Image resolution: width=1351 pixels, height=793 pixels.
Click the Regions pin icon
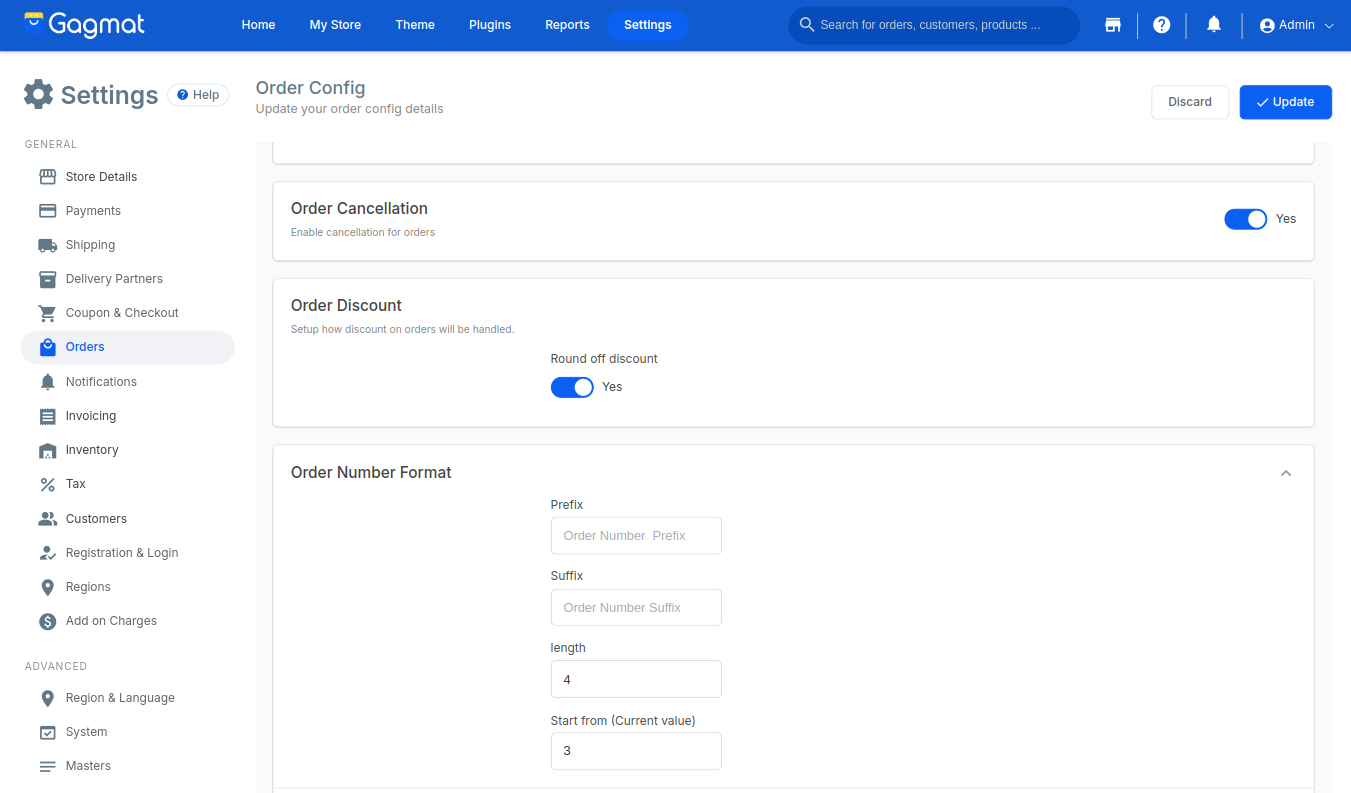(47, 587)
